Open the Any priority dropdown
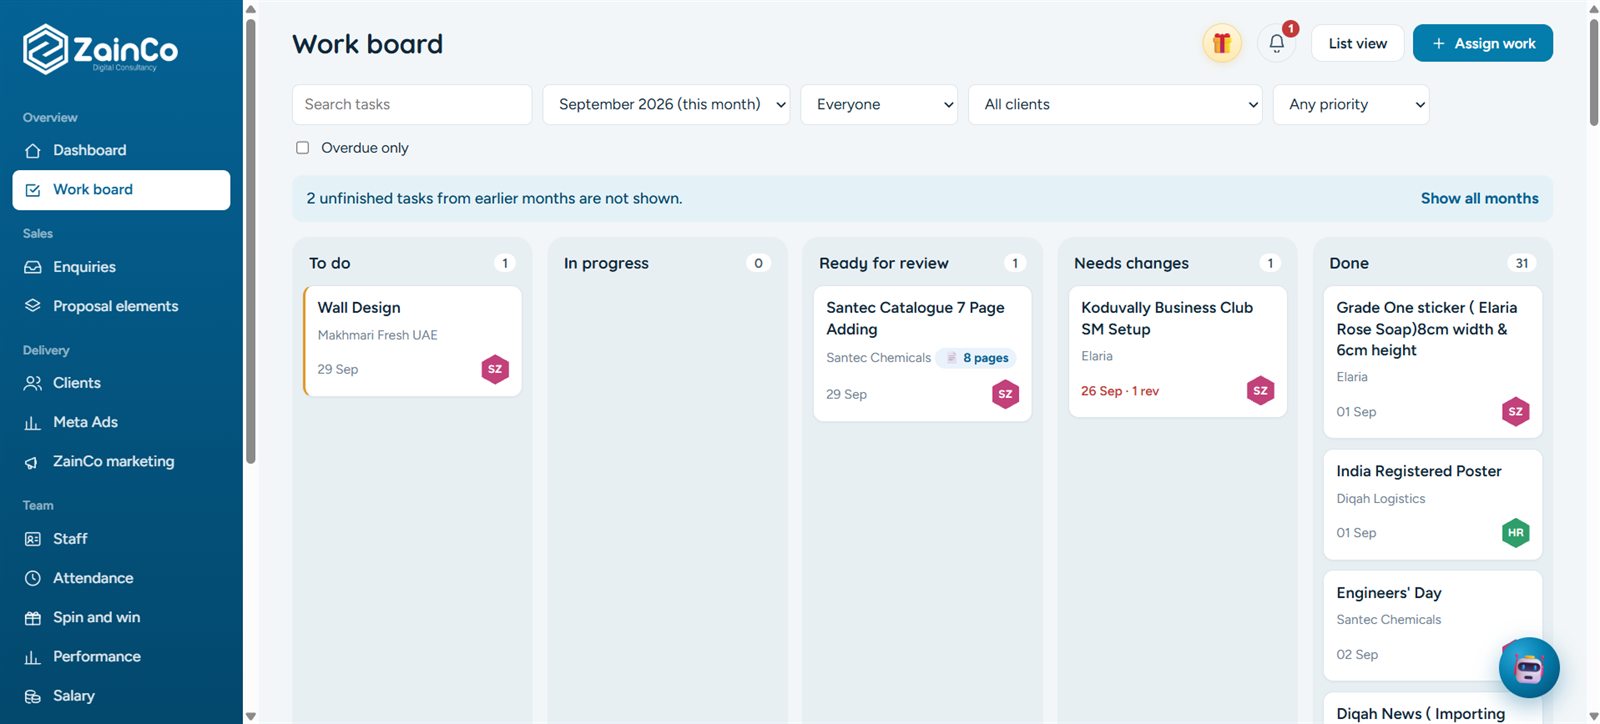Screen dimensions: 1600x724 click(x=1351, y=104)
